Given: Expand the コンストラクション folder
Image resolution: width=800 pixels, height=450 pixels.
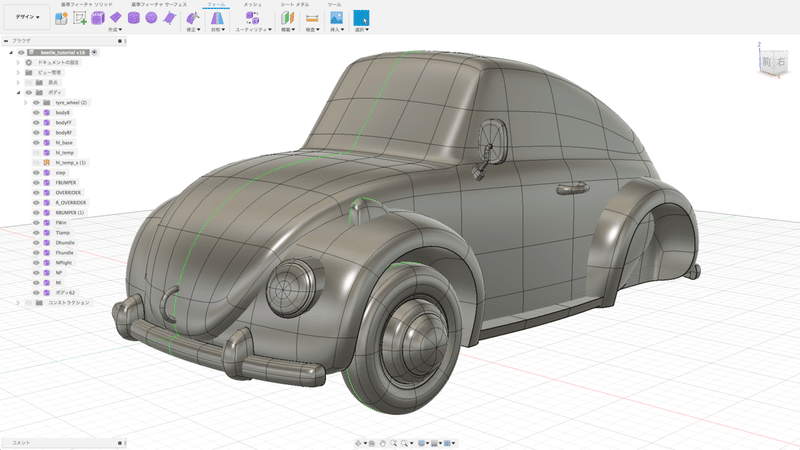Looking at the screenshot, I should pos(18,302).
